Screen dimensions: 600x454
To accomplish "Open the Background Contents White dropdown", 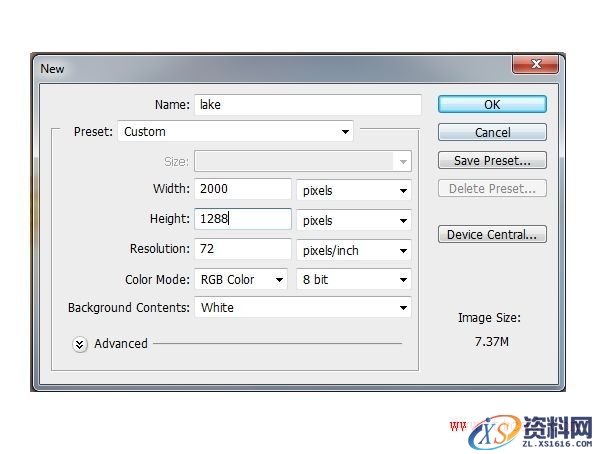I will [302, 308].
